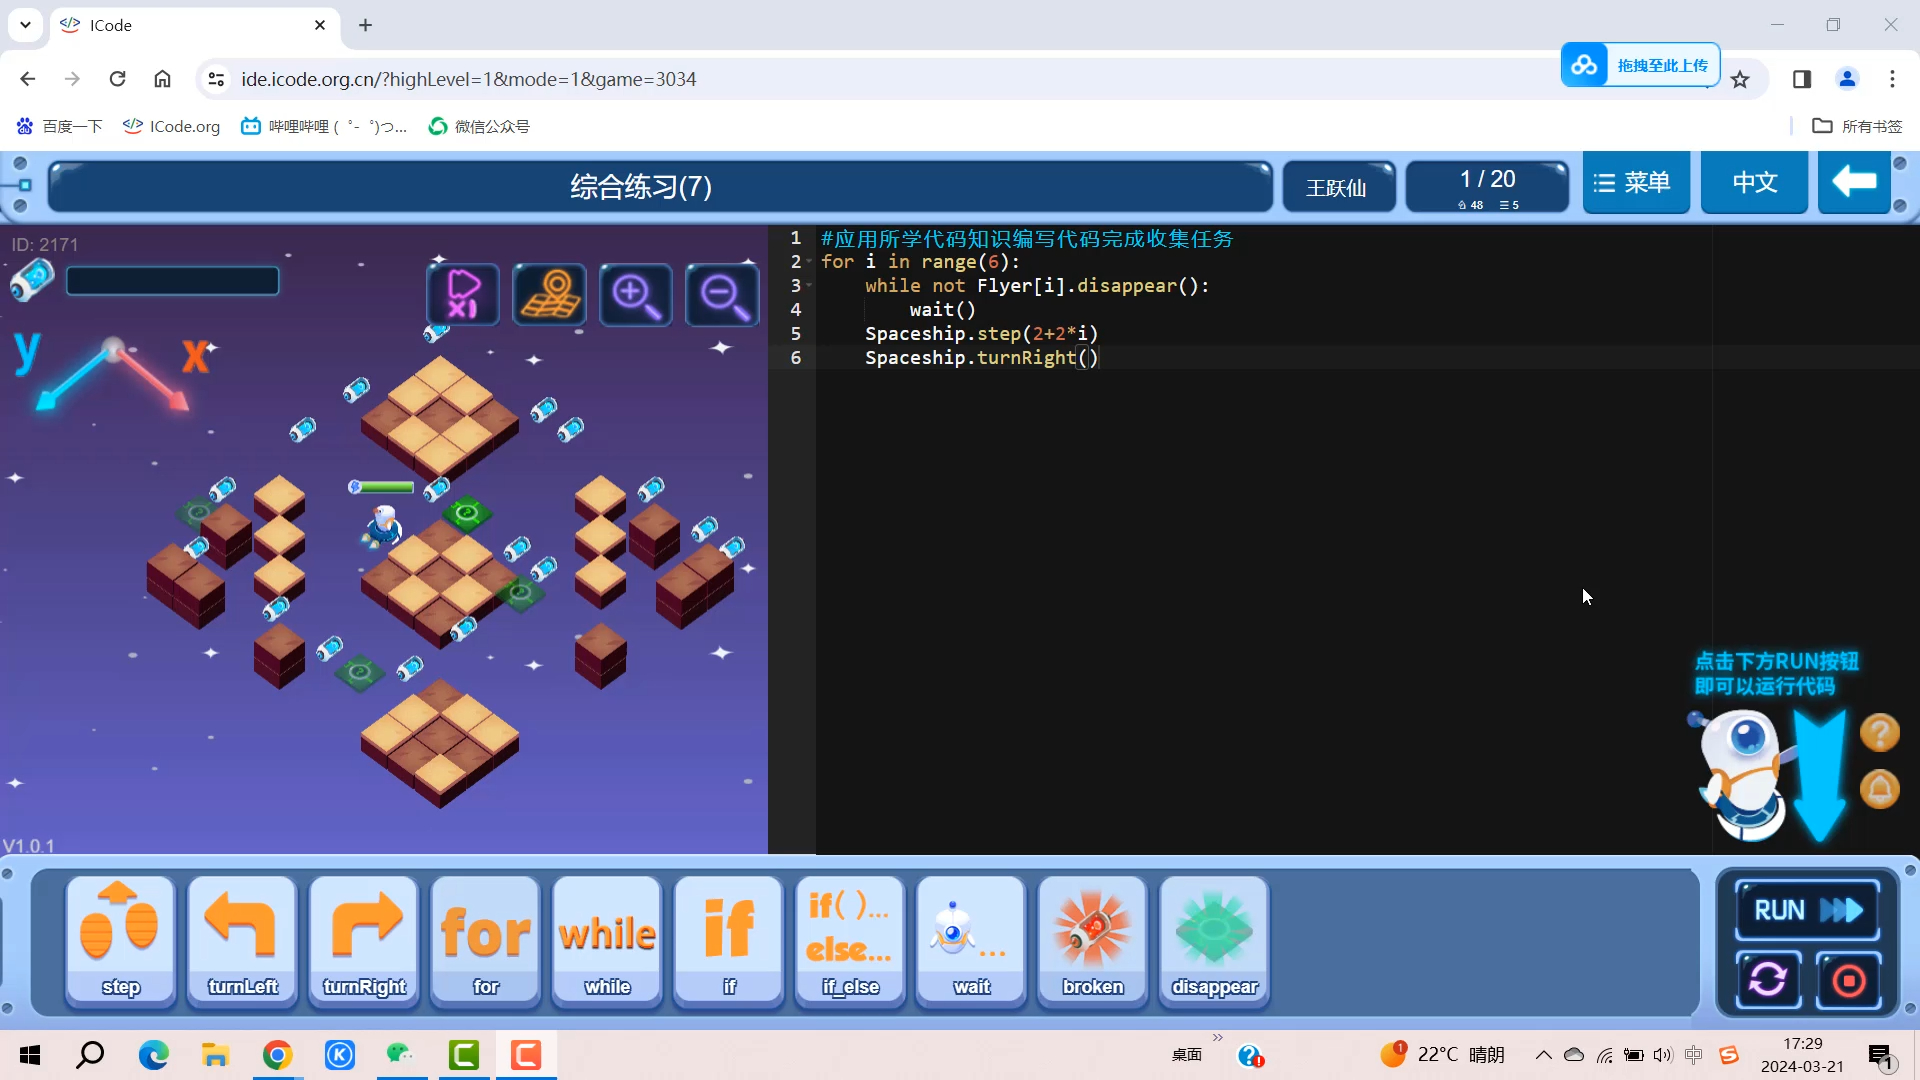The width and height of the screenshot is (1920, 1080).
Task: Click the map location view icon
Action: [x=549, y=295]
